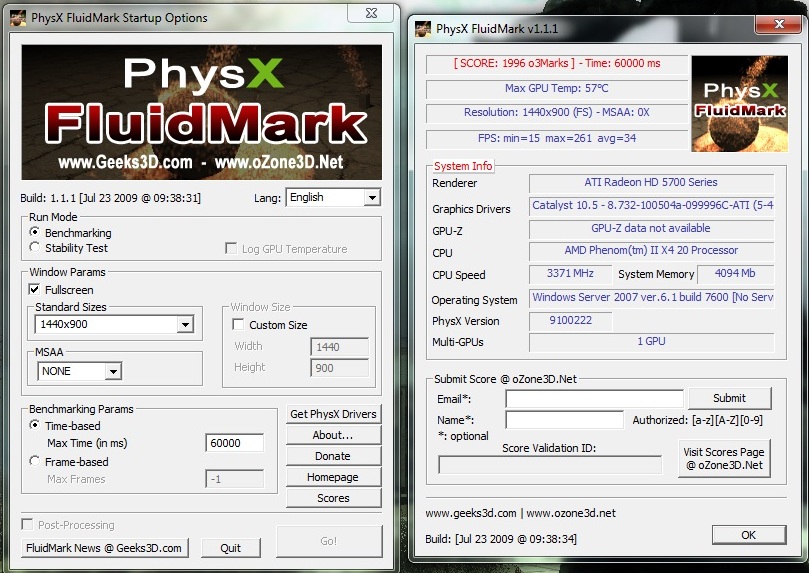This screenshot has width=809, height=573.
Task: Open the About dialog button
Action: tap(333, 435)
